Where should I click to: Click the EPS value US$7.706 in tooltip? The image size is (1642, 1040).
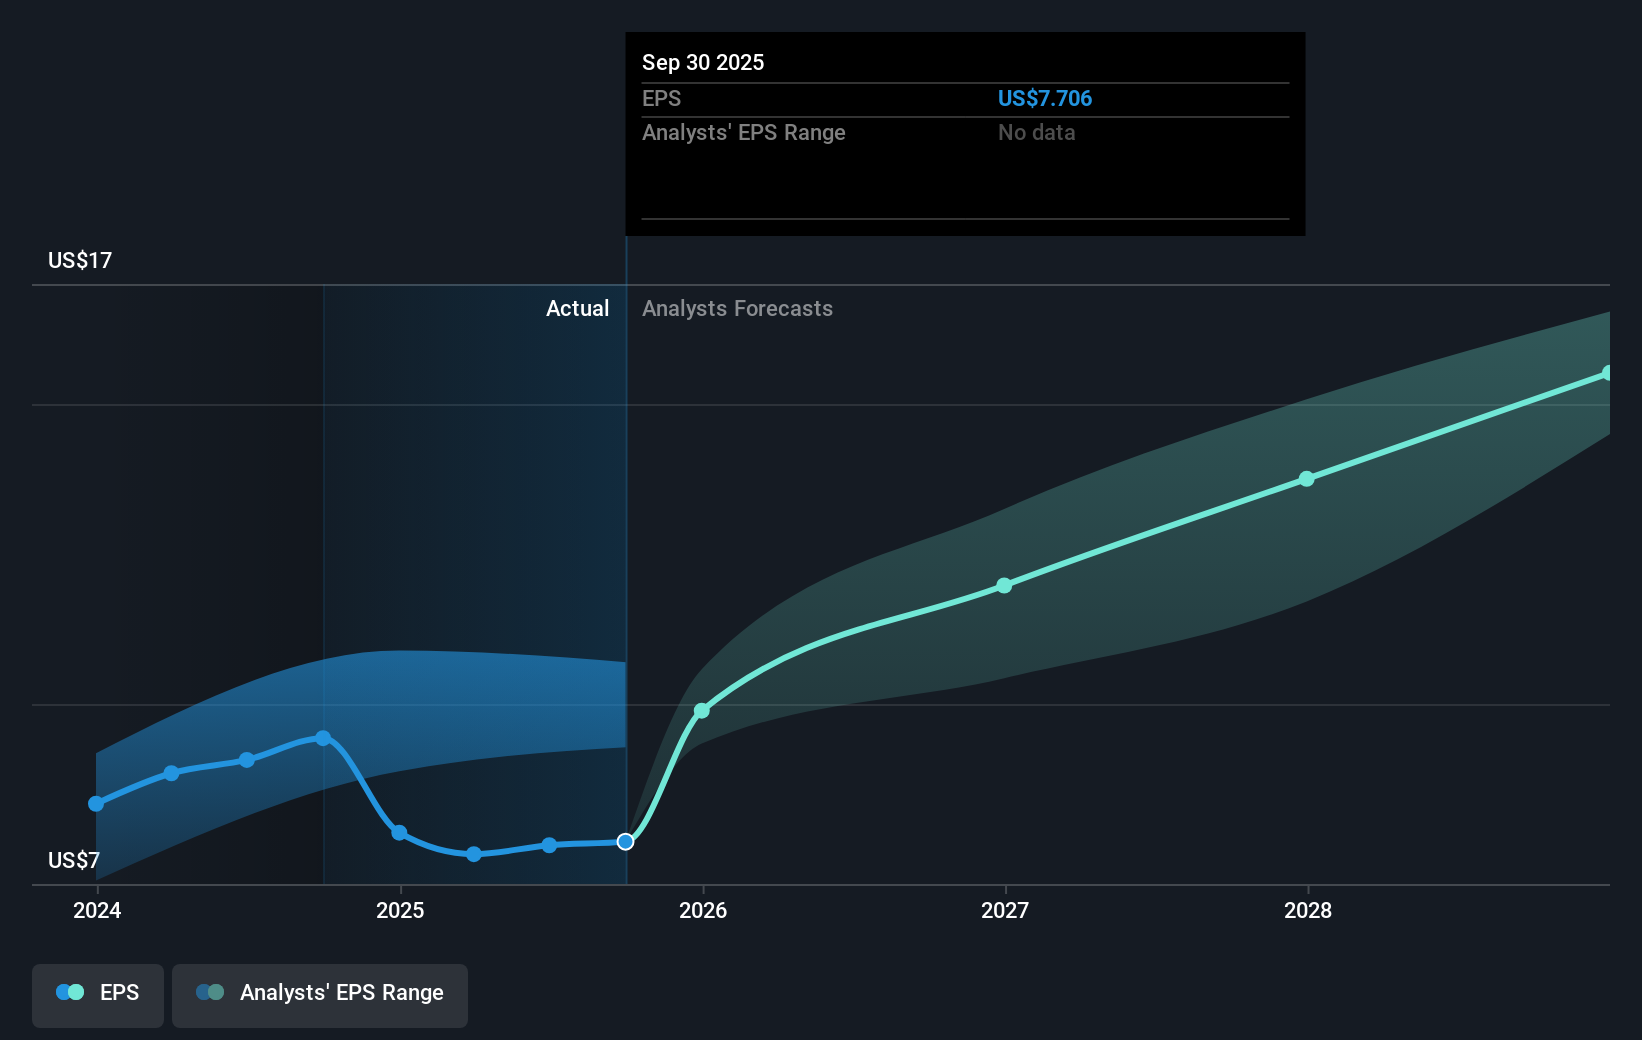tap(1045, 98)
